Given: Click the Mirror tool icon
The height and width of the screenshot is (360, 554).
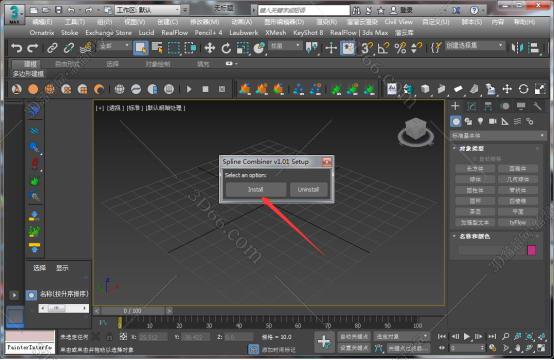Looking at the screenshot, I should pyautogui.click(x=518, y=48).
